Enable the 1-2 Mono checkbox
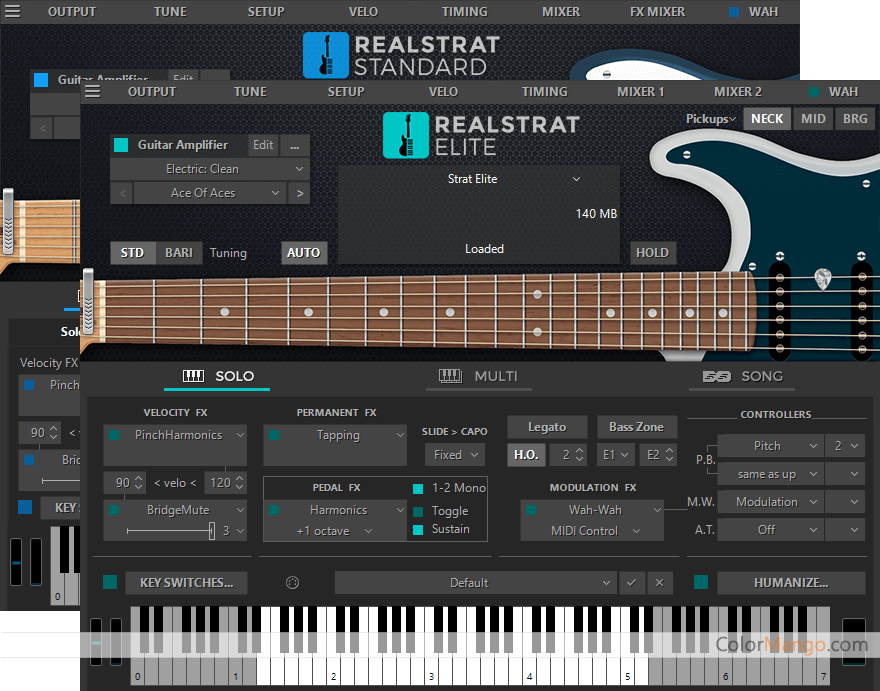 [419, 488]
